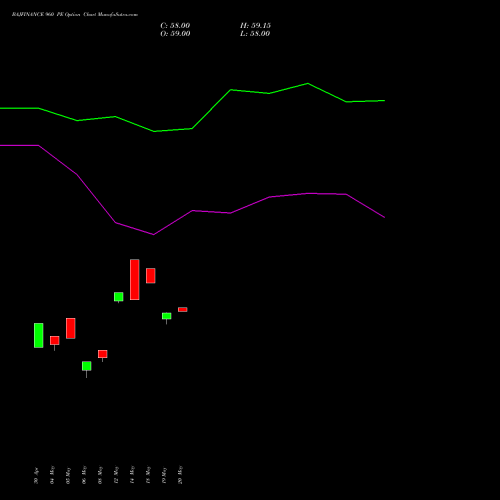Select the last small red candle above 20 May
Screen dimensions: 500x500
(183, 310)
